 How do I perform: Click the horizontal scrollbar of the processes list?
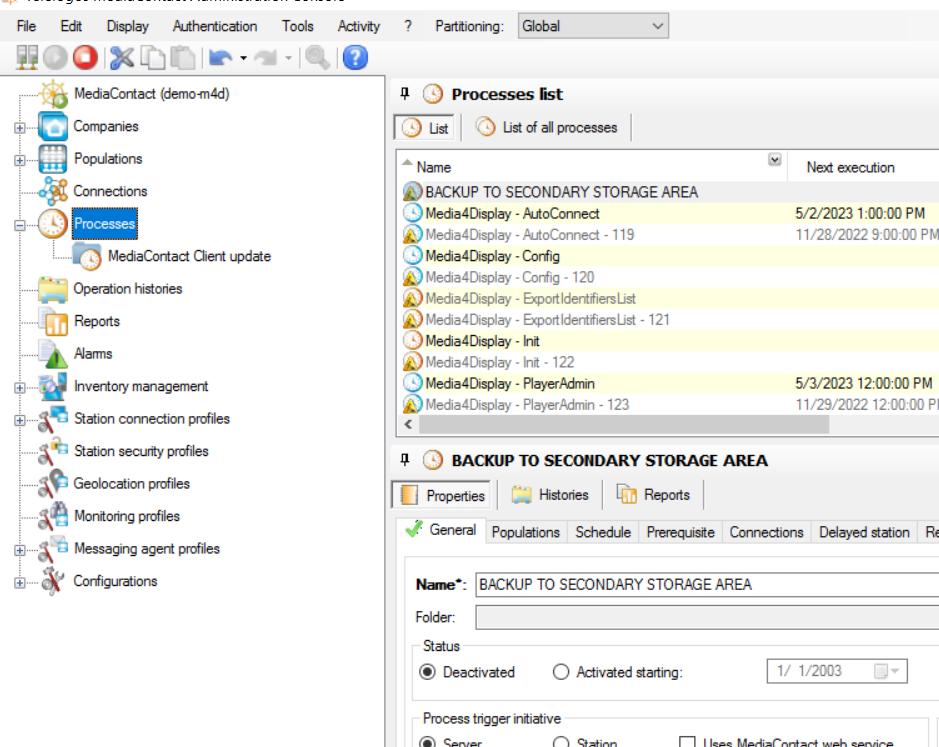[x=624, y=425]
